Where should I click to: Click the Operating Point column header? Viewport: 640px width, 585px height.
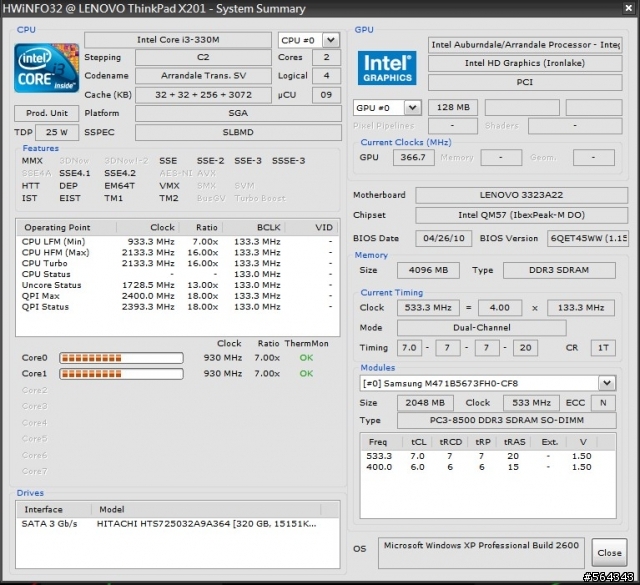67,227
